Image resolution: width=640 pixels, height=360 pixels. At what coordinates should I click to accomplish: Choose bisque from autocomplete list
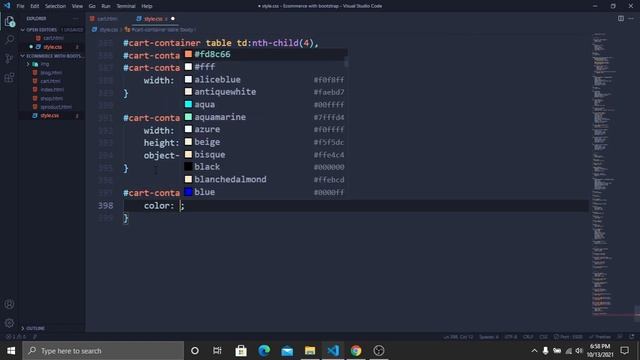pos(264,155)
